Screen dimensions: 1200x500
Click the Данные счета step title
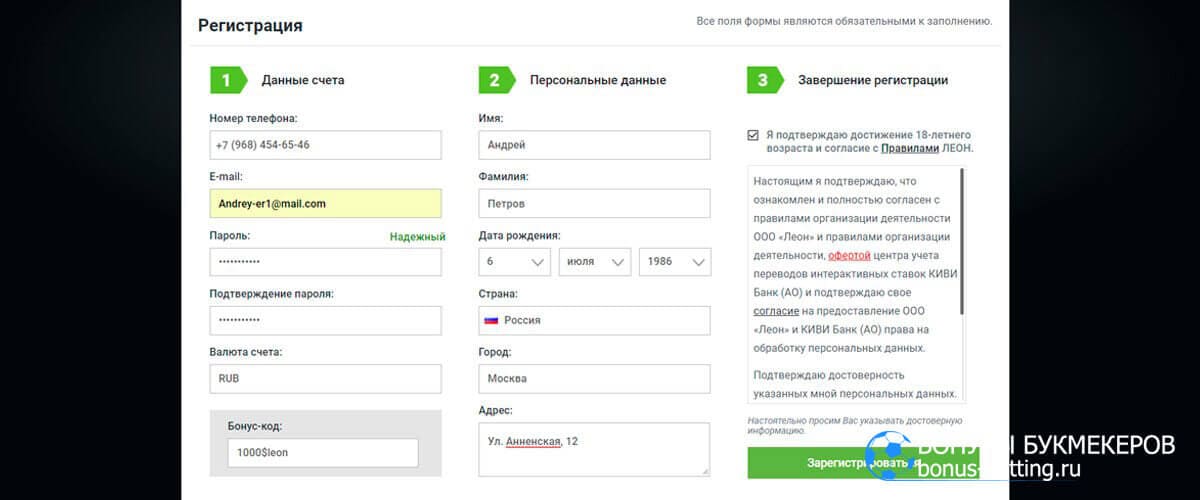(303, 80)
